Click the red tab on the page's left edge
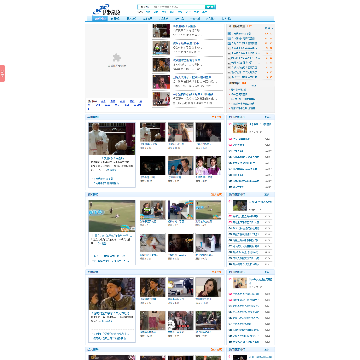The height and width of the screenshot is (360, 360). click(x=2, y=73)
